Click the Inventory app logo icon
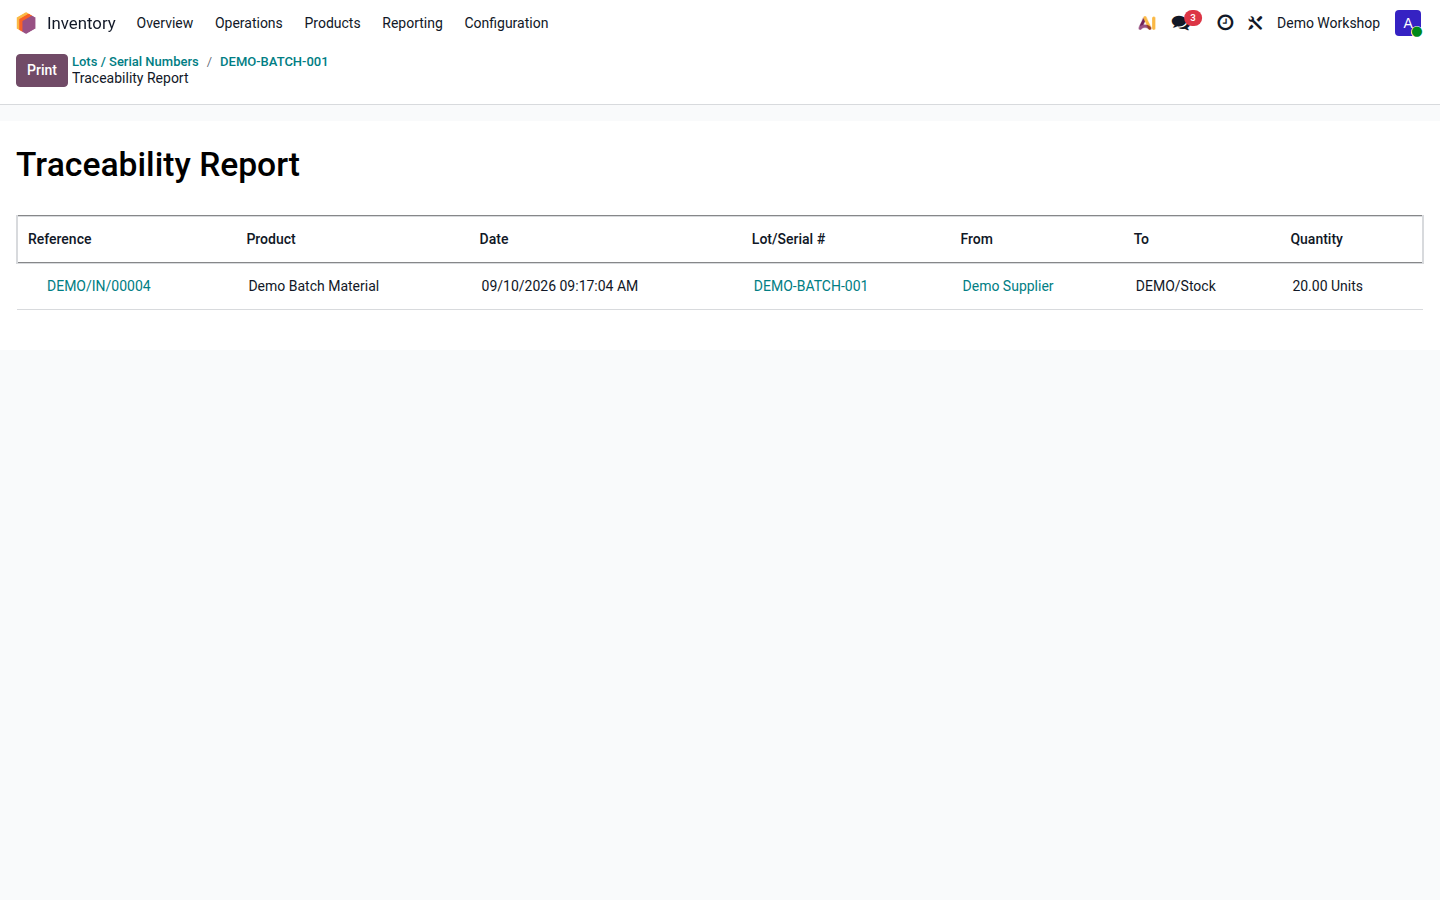The width and height of the screenshot is (1440, 900). (x=26, y=23)
